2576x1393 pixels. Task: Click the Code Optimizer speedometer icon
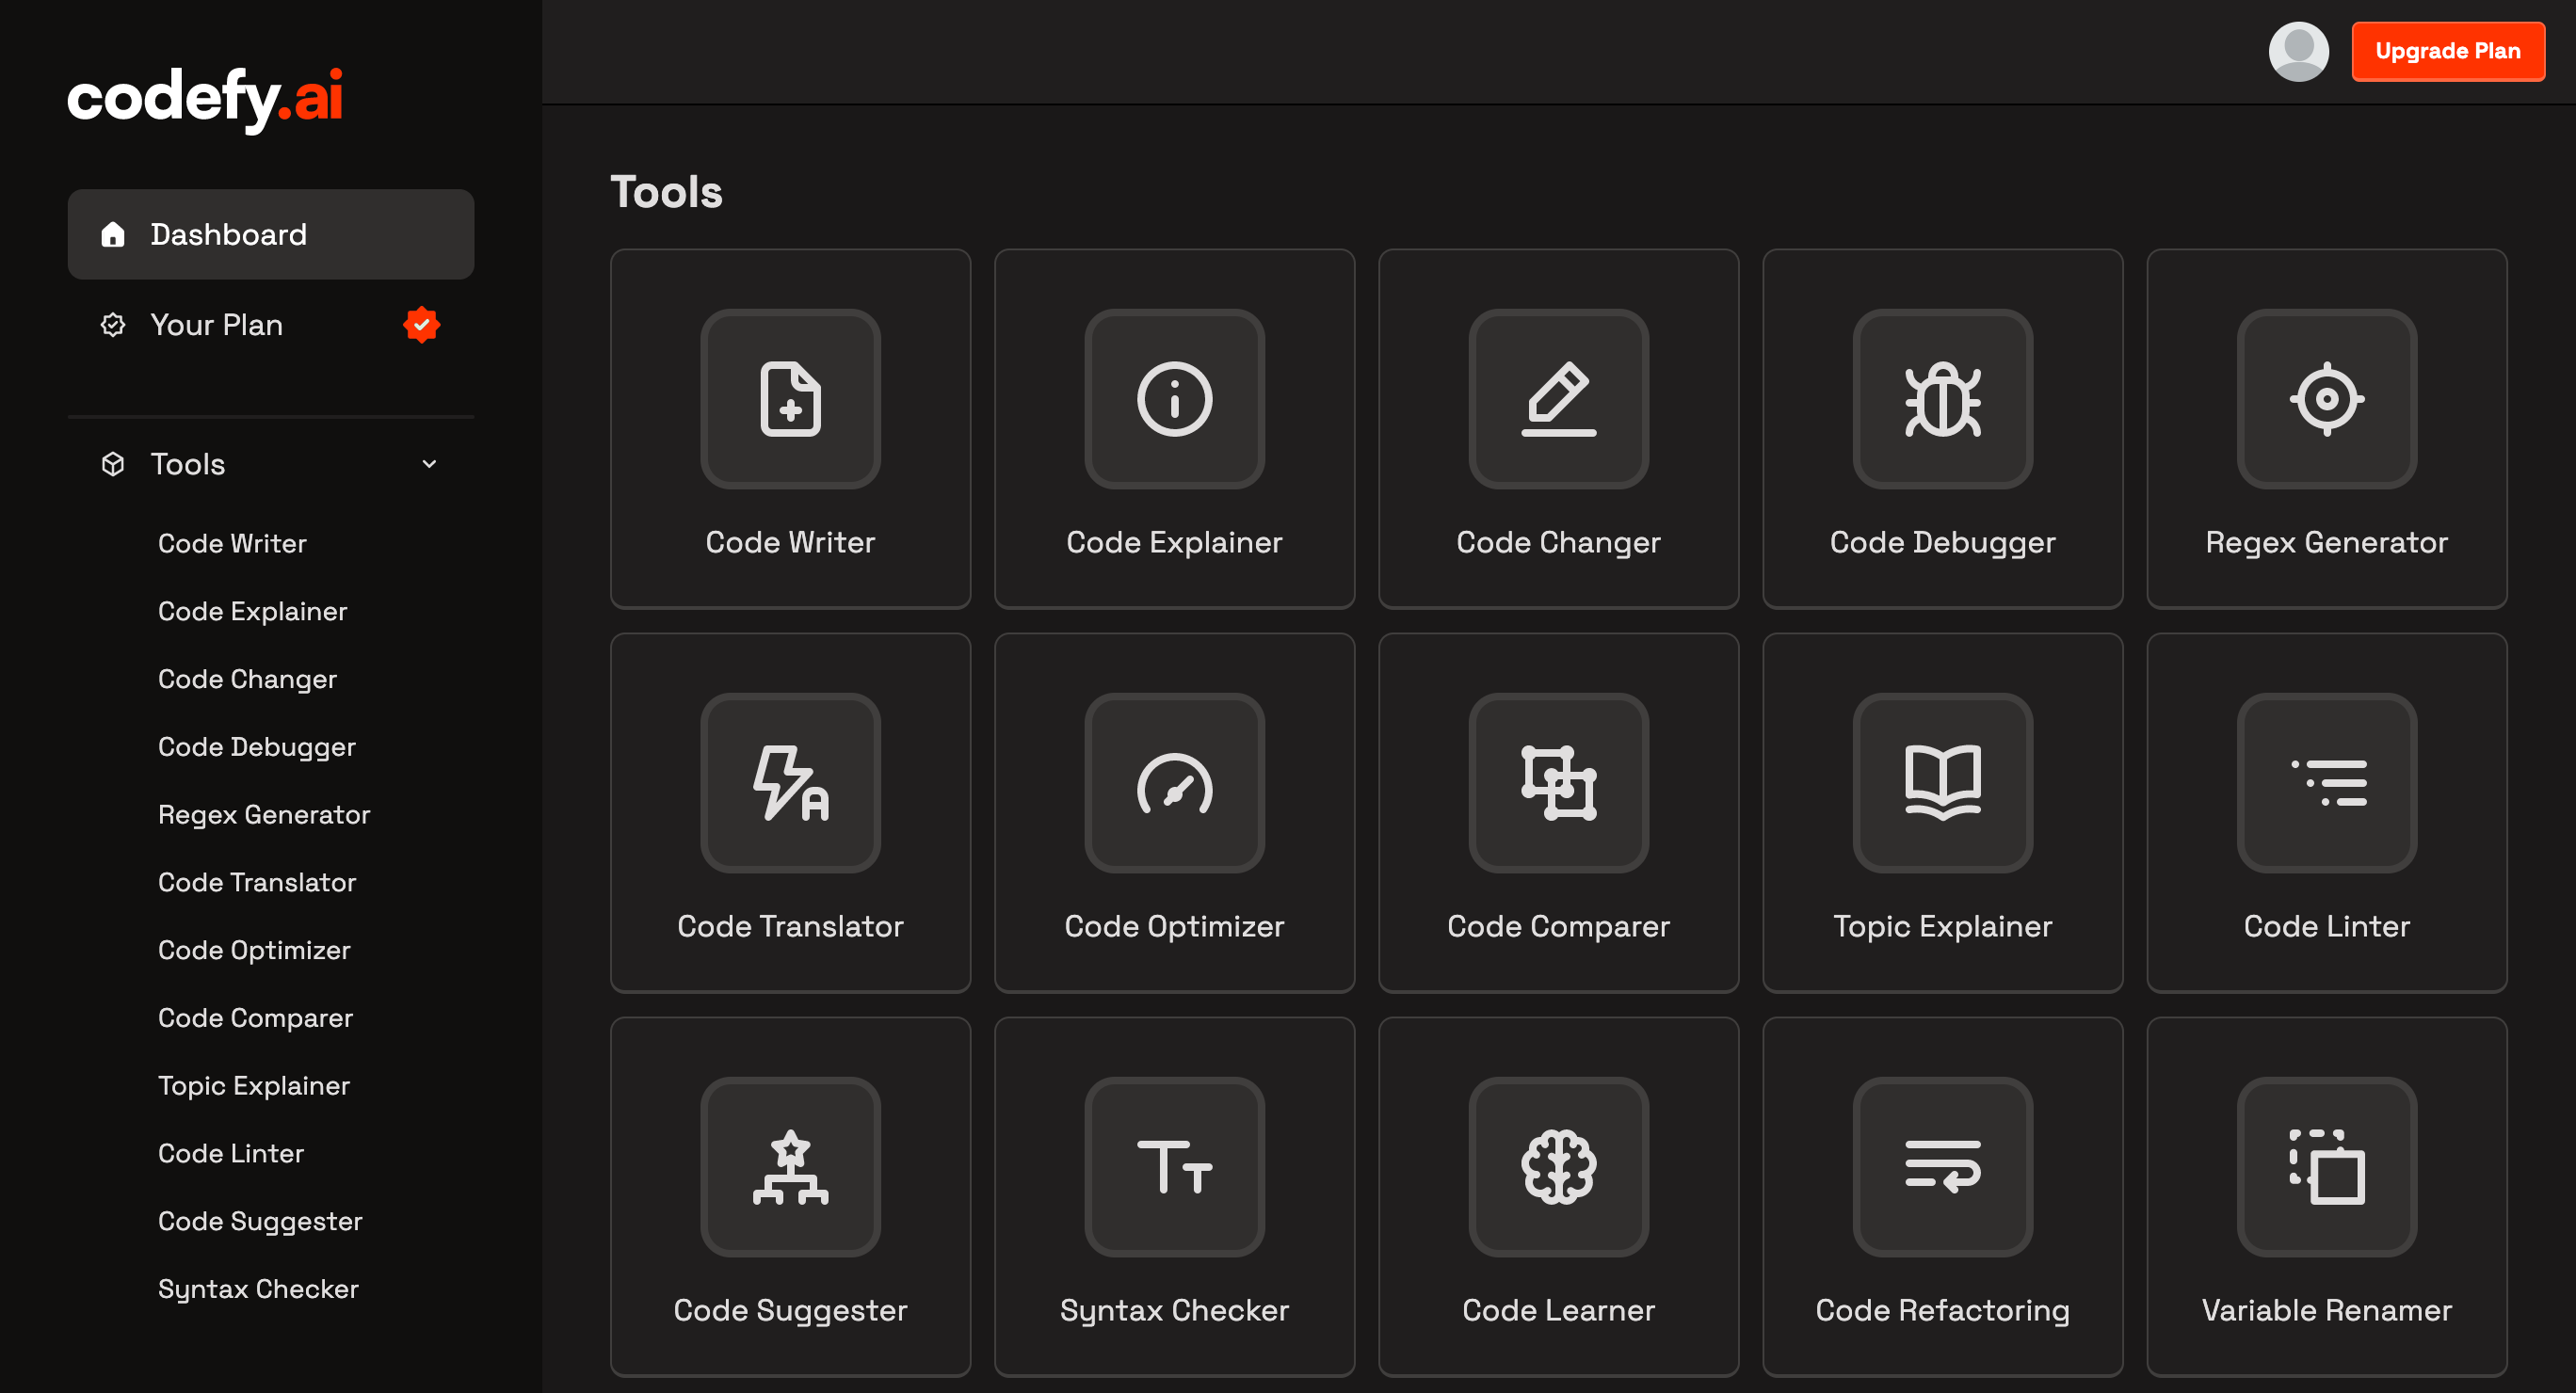click(1174, 783)
